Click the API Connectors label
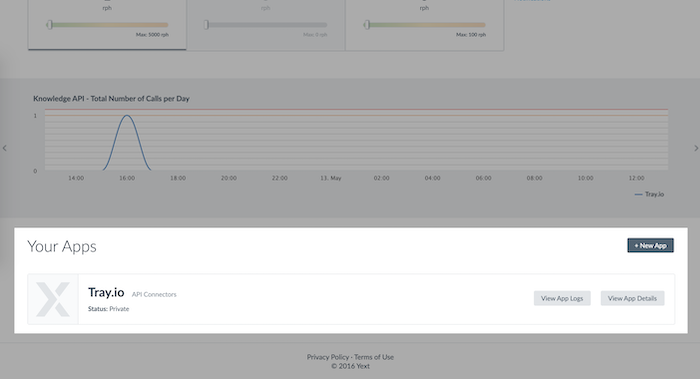700x379 pixels. 154,294
